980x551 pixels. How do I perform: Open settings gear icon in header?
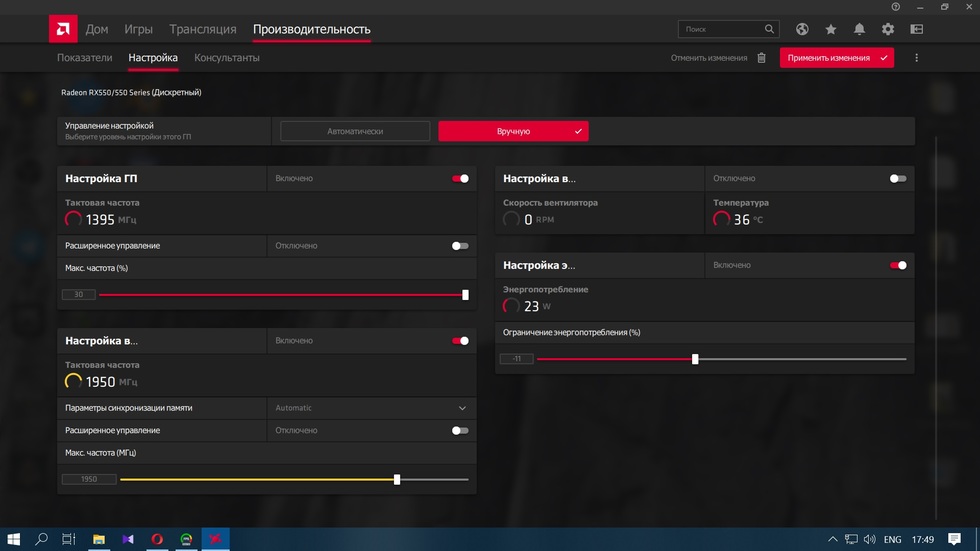point(888,29)
